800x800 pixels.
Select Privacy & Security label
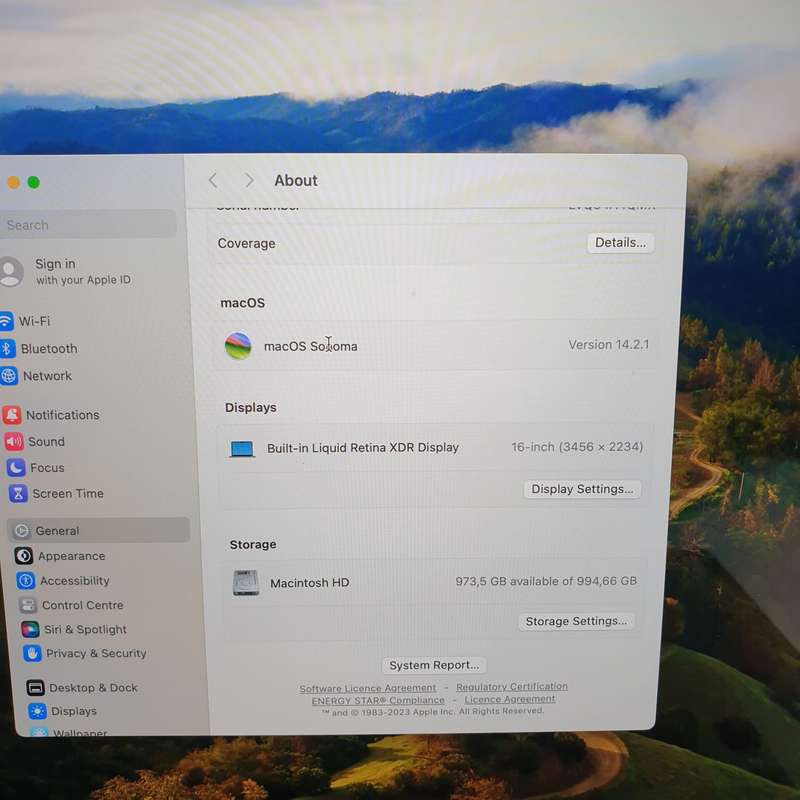(96, 653)
